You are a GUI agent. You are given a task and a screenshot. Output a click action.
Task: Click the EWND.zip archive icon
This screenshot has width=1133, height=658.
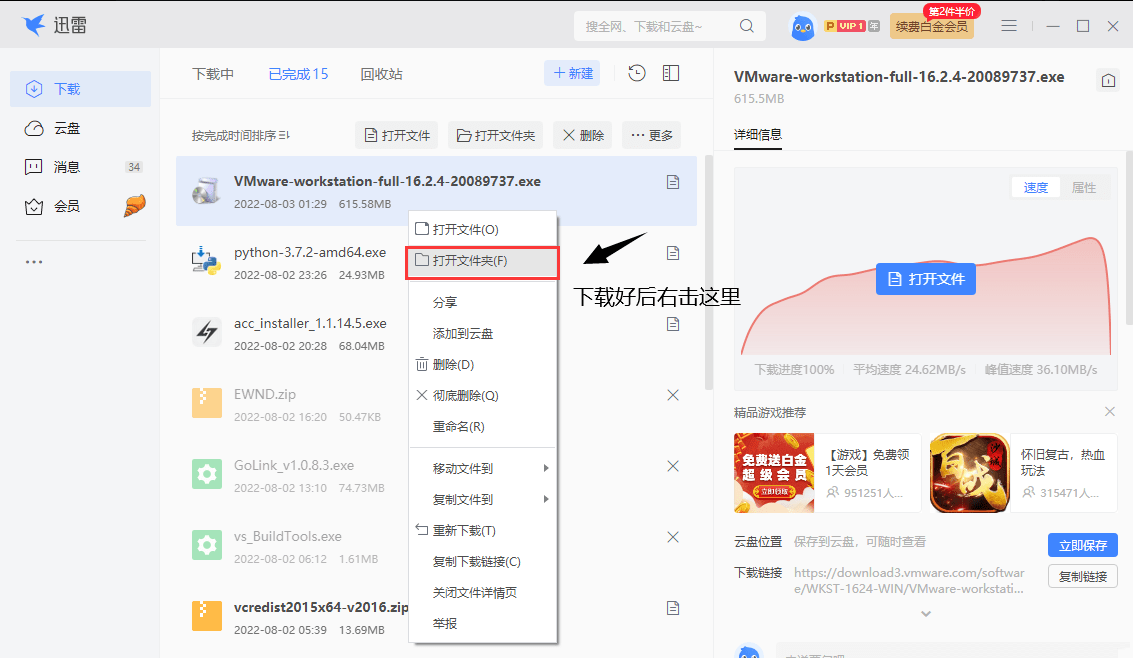[206, 403]
